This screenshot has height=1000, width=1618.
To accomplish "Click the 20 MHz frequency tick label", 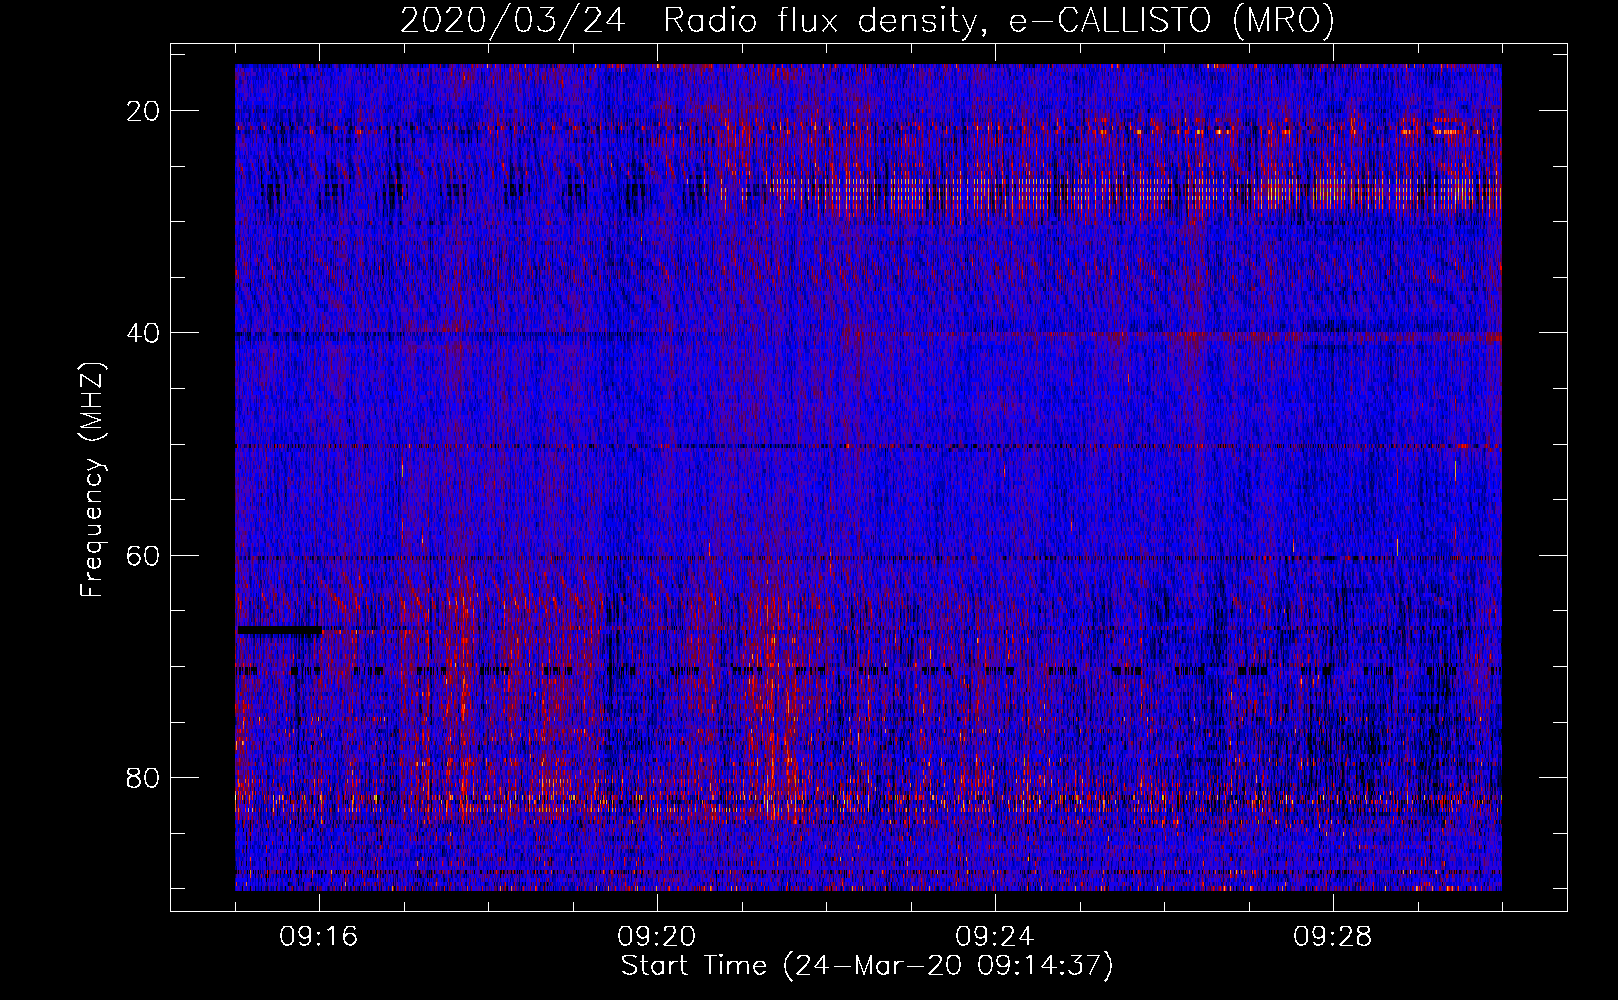I will coord(143,111).
